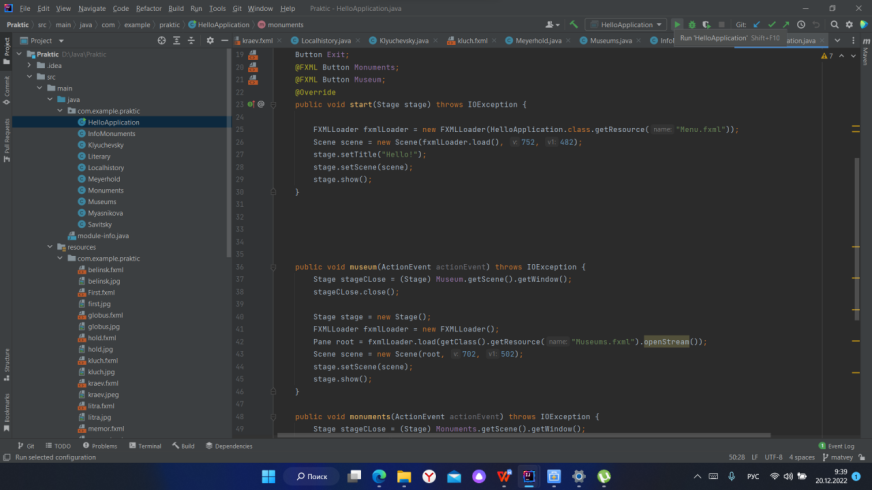Commit changes with green Git checkmark
872x491 pixels.
(771, 24)
